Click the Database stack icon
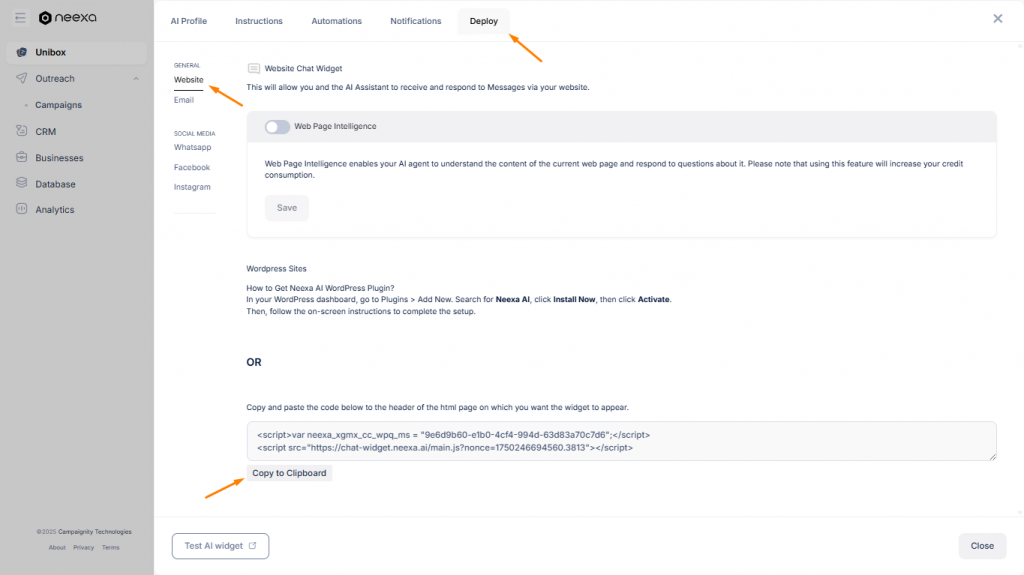The height and width of the screenshot is (575, 1024). pos(22,184)
